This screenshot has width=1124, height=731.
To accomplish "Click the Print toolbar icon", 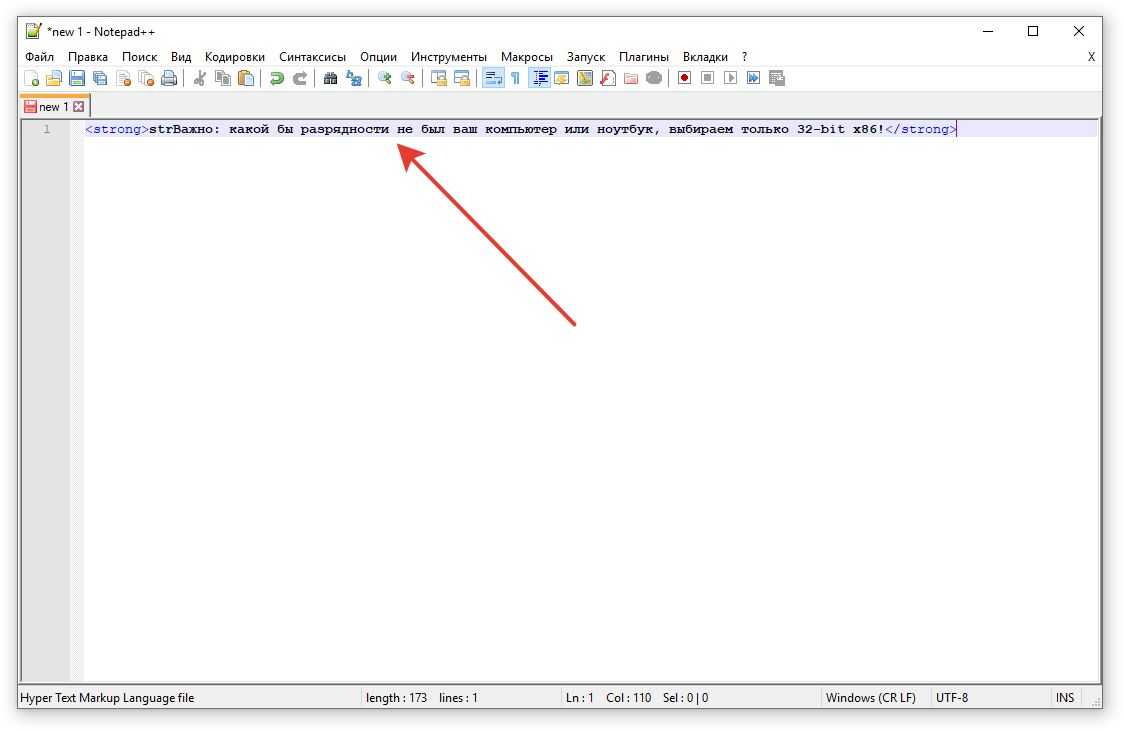I will coord(169,78).
